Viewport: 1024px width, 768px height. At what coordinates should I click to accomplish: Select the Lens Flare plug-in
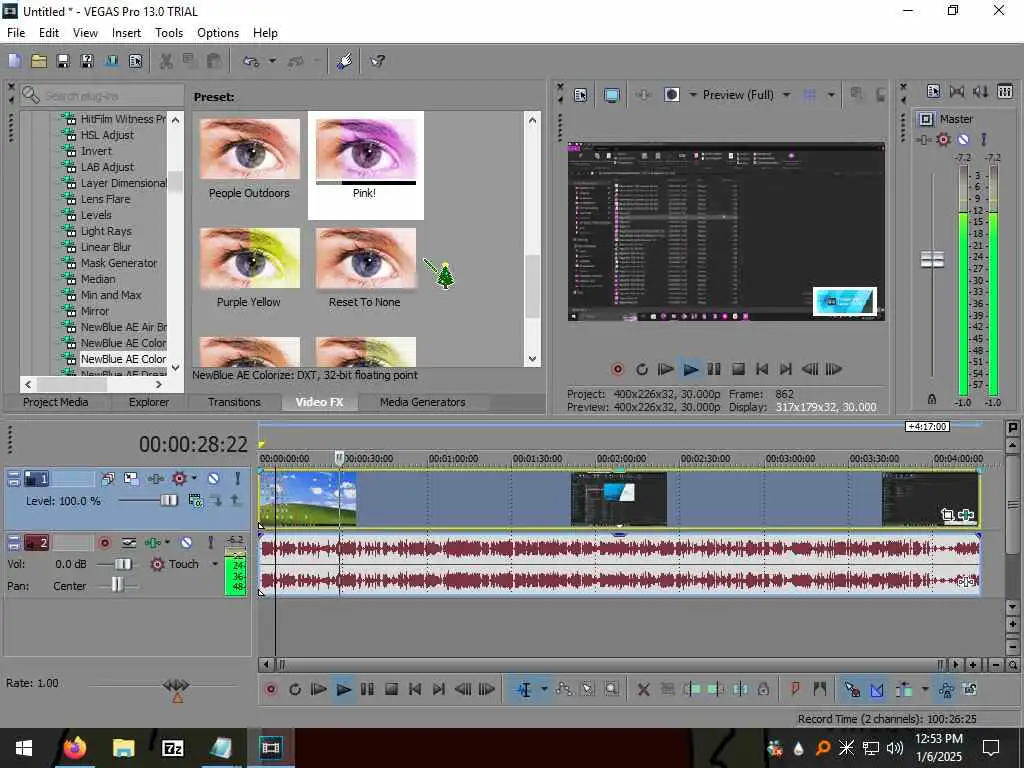(x=105, y=199)
